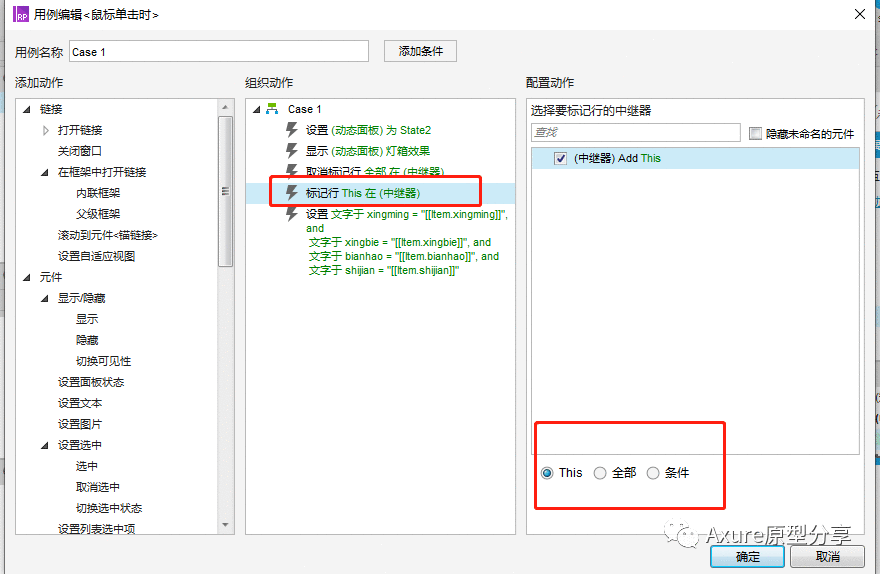Select the 条件 radio button

653,473
